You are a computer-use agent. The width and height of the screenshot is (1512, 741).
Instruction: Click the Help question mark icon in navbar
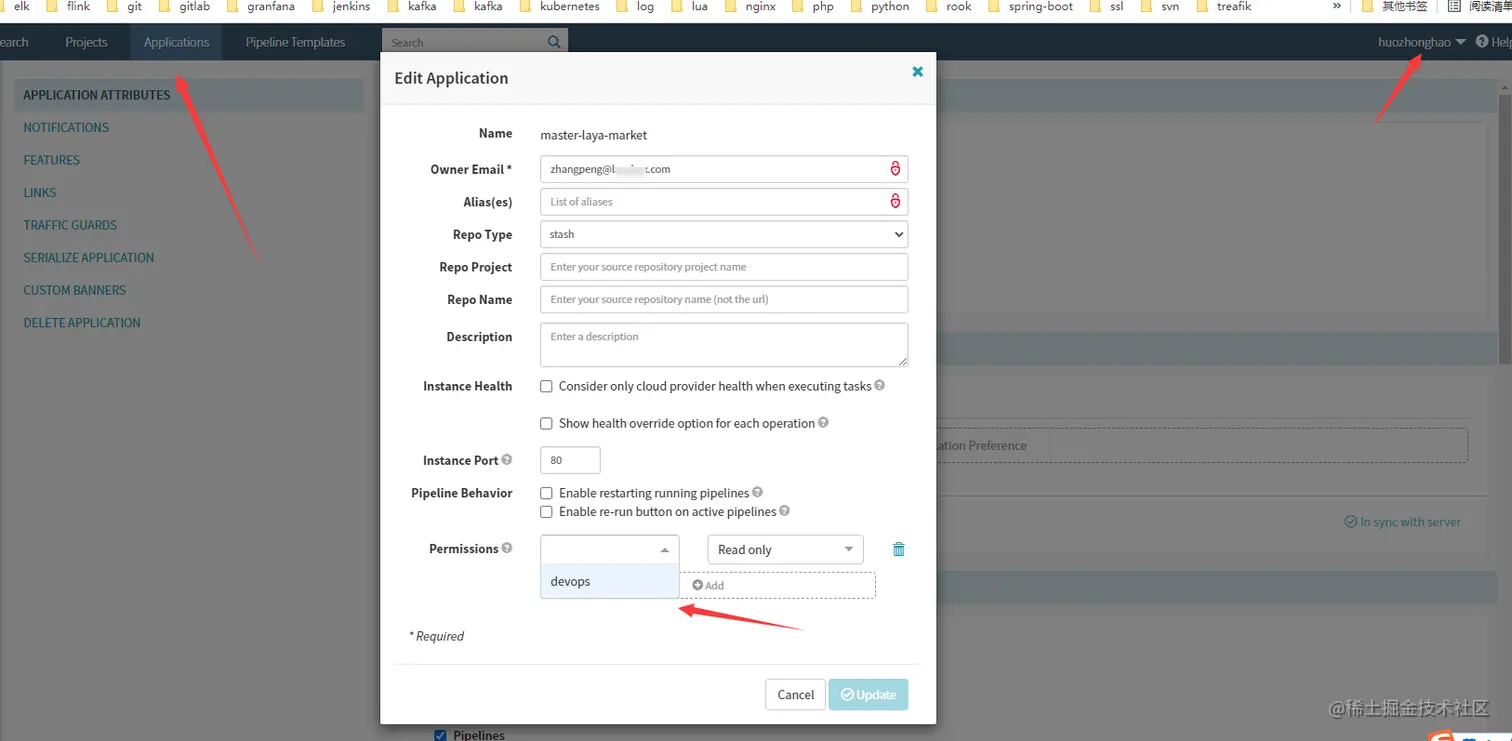coord(1482,42)
